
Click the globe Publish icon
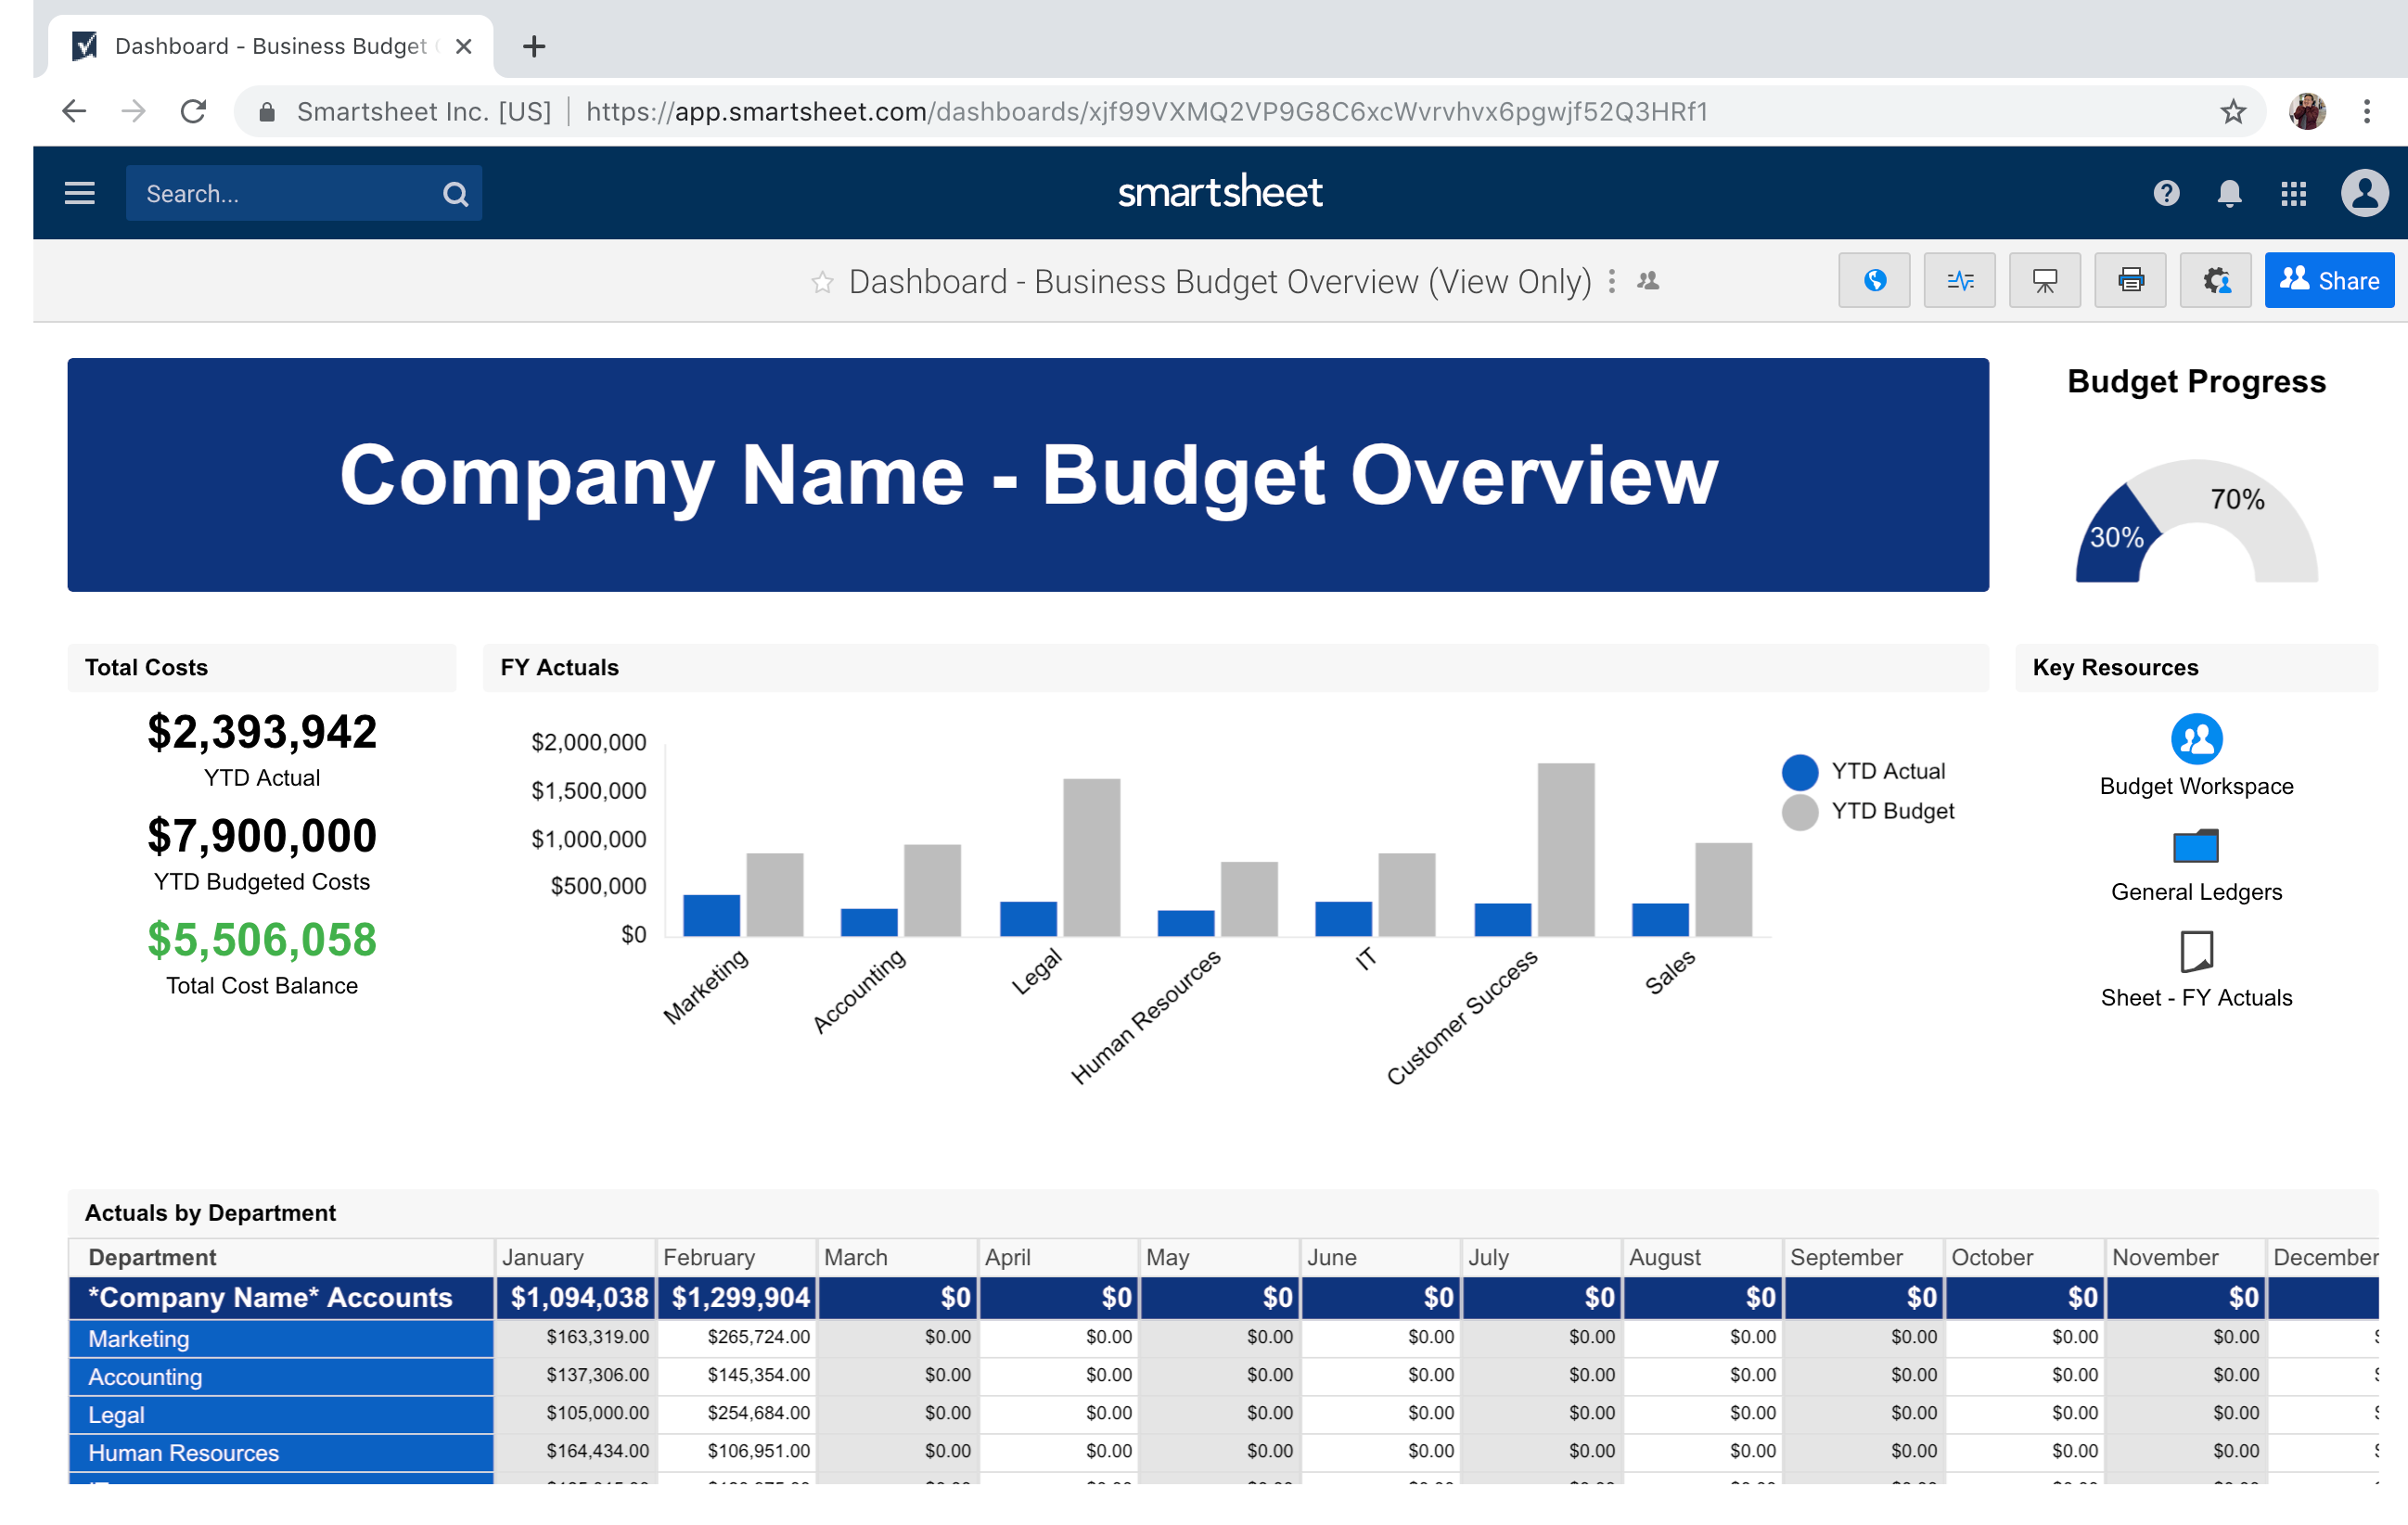(x=1874, y=281)
